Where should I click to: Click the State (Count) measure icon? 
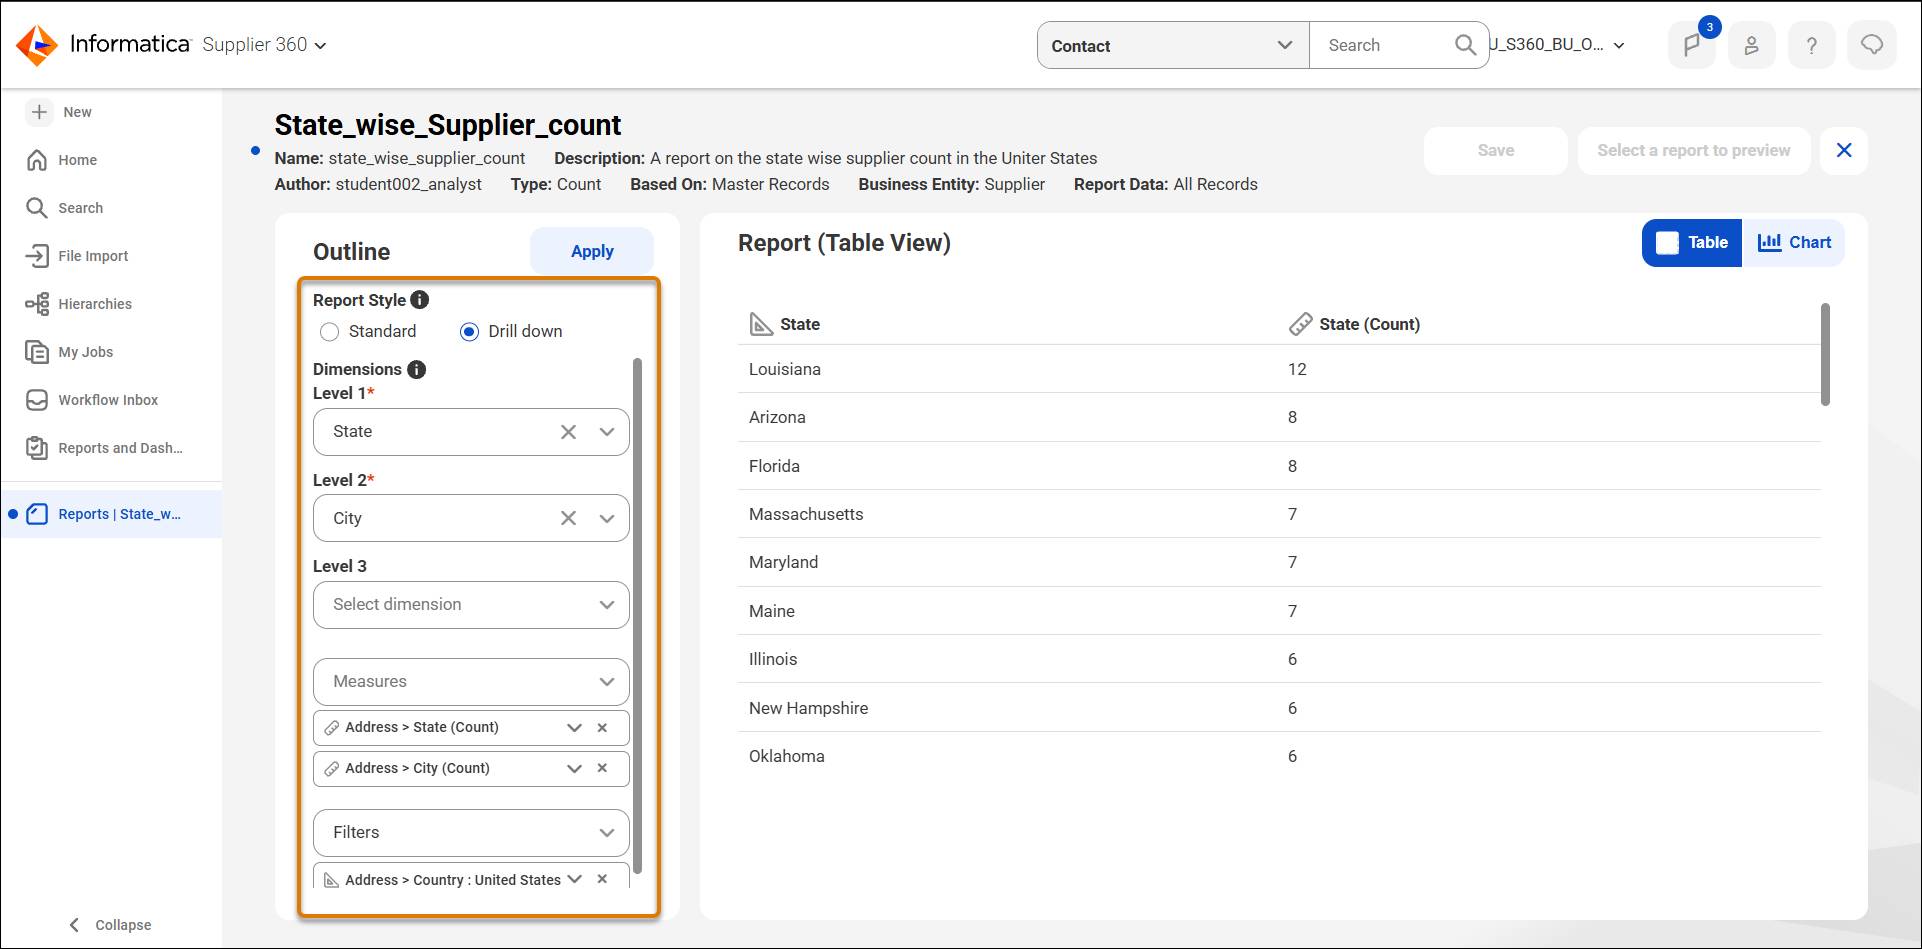tap(1300, 324)
